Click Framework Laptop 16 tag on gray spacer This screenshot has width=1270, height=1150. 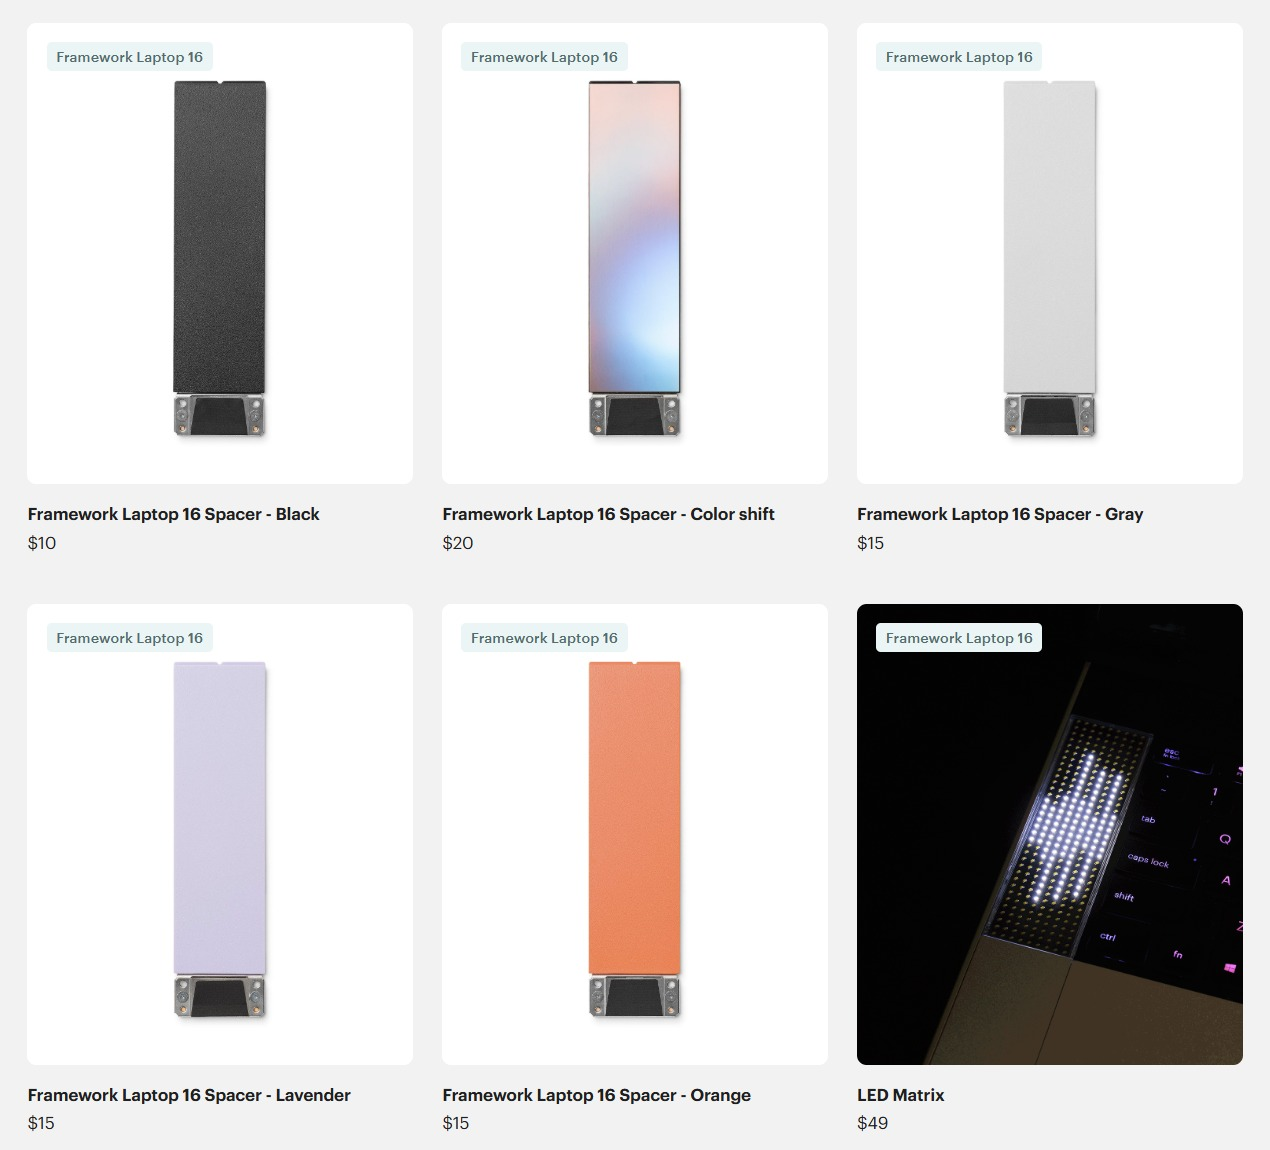click(x=959, y=57)
